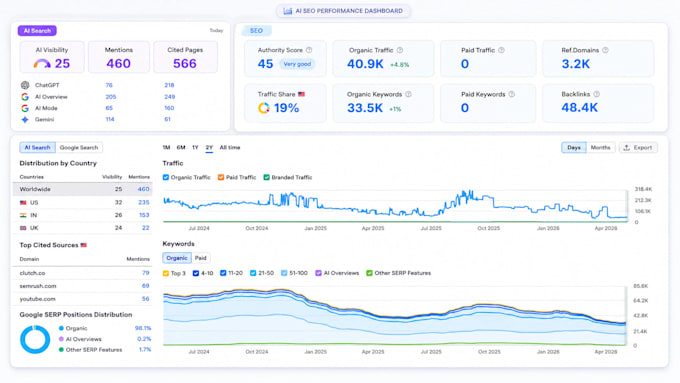Image resolution: width=680 pixels, height=383 pixels.
Task: Click the SEO badge
Action: [256, 31]
